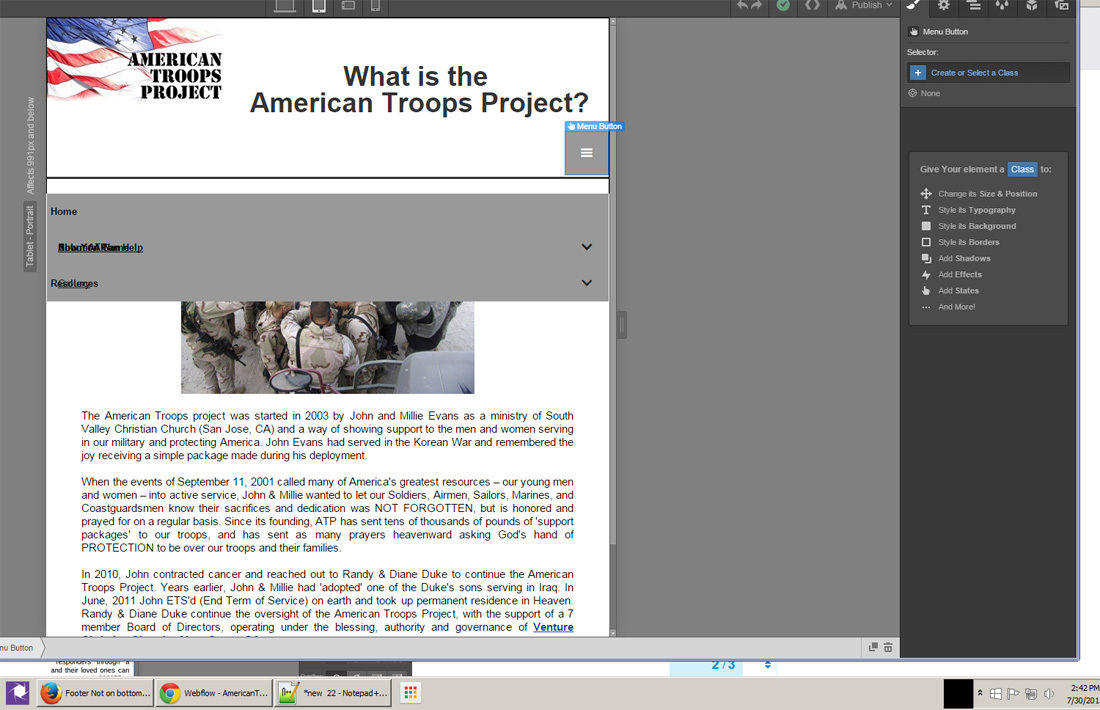Click the hamburger menu button on canvas

point(586,153)
